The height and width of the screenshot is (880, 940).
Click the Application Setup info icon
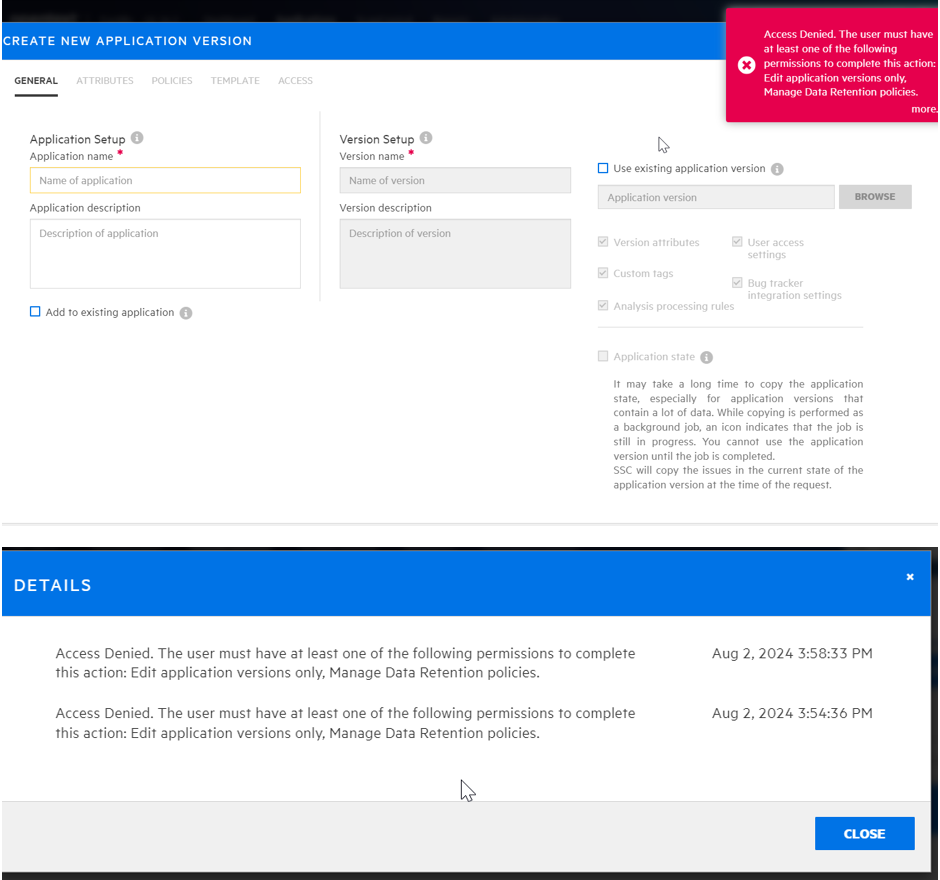tap(137, 138)
